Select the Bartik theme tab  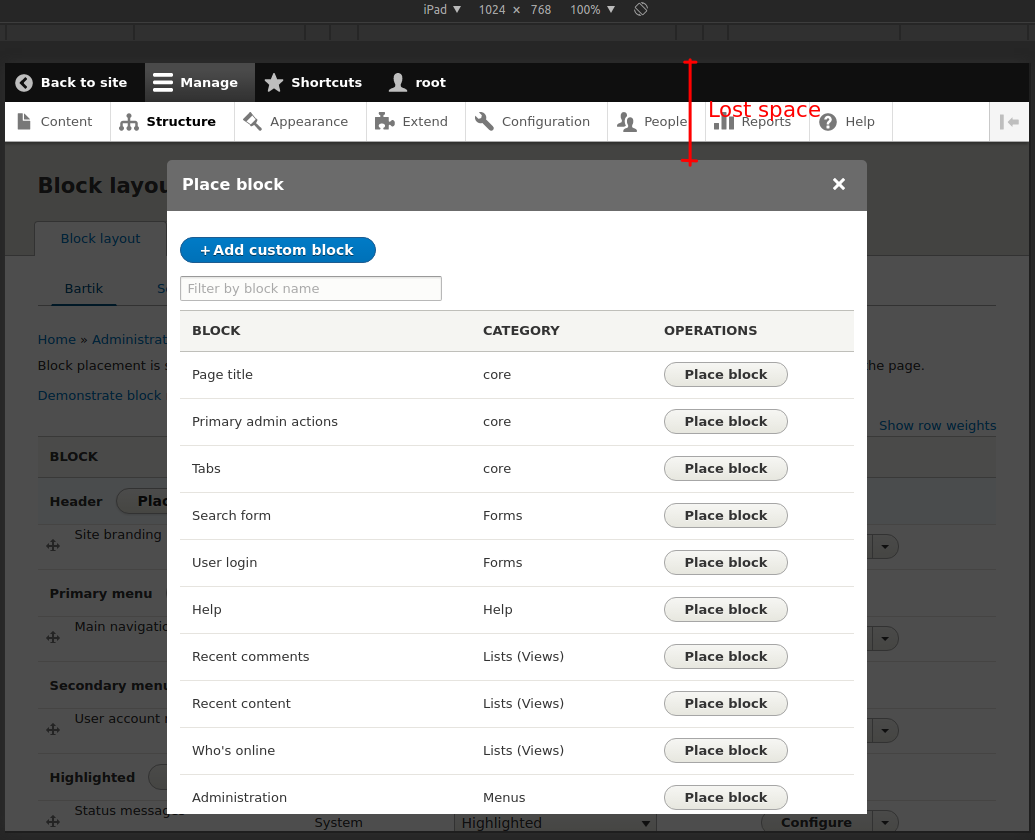click(x=84, y=288)
